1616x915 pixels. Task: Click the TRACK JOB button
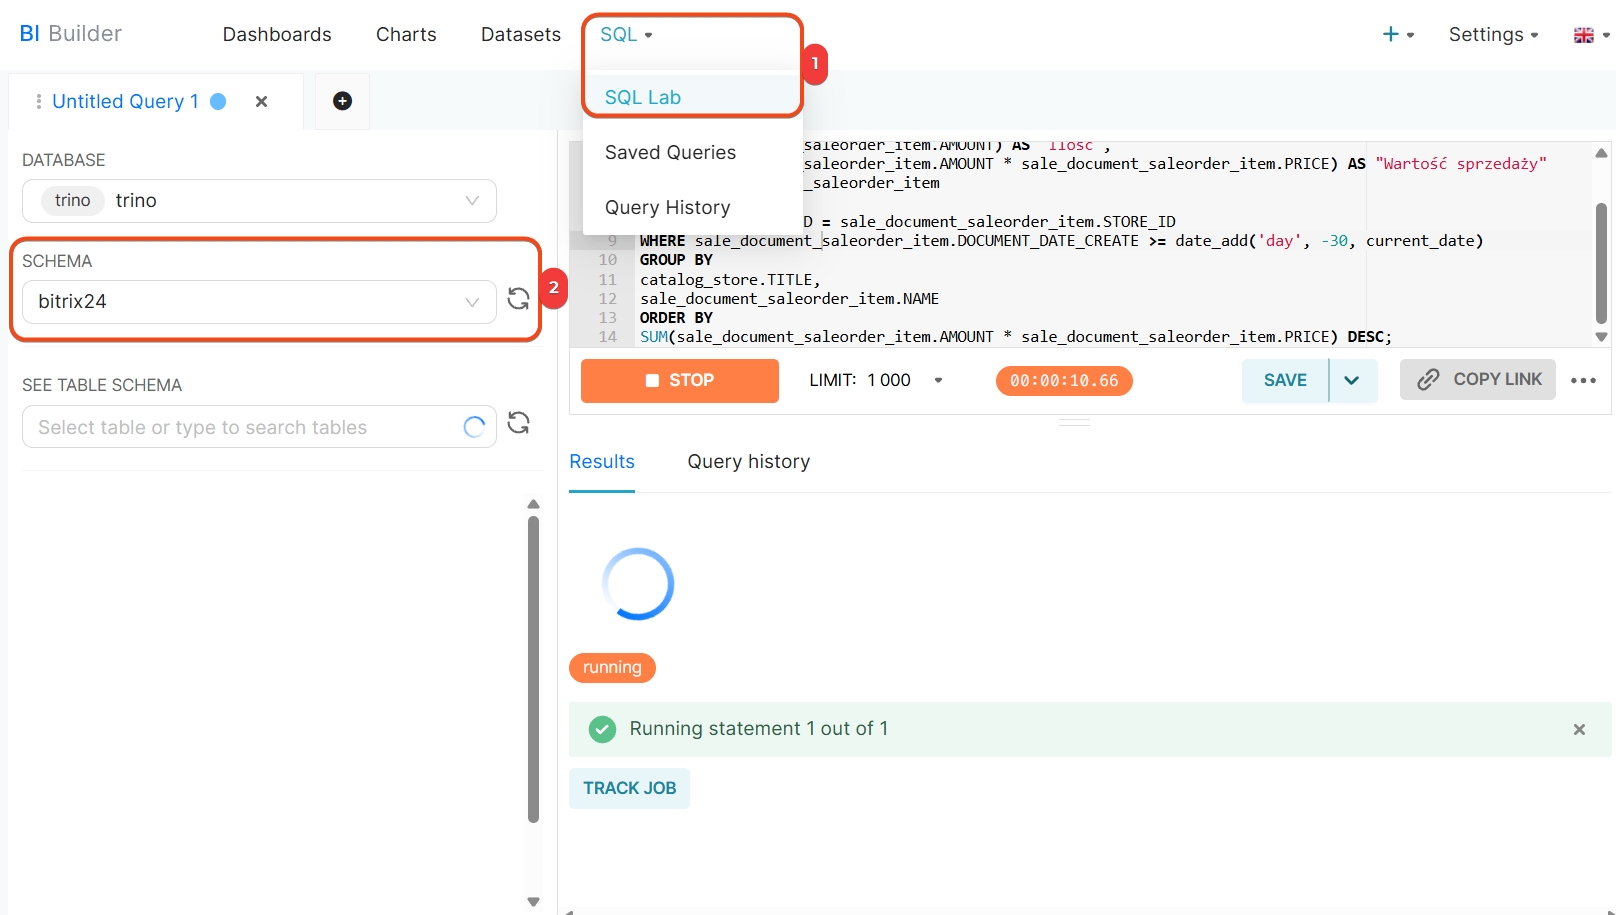point(629,788)
